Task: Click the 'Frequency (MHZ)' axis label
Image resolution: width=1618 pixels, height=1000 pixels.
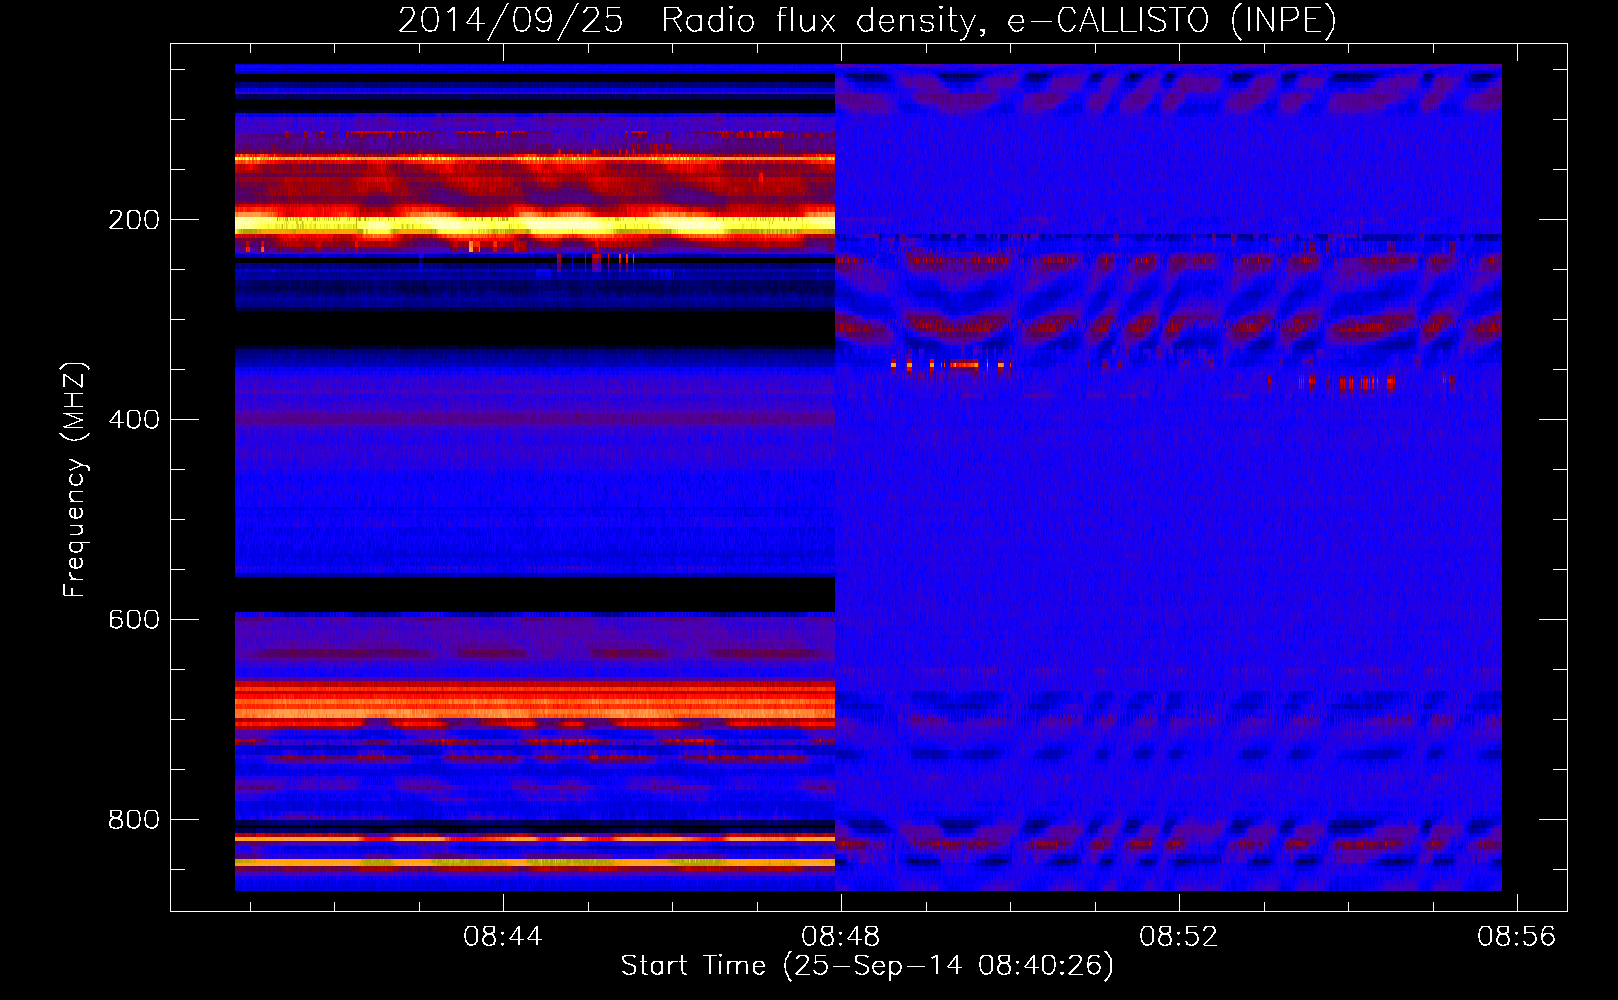Action: coord(75,479)
